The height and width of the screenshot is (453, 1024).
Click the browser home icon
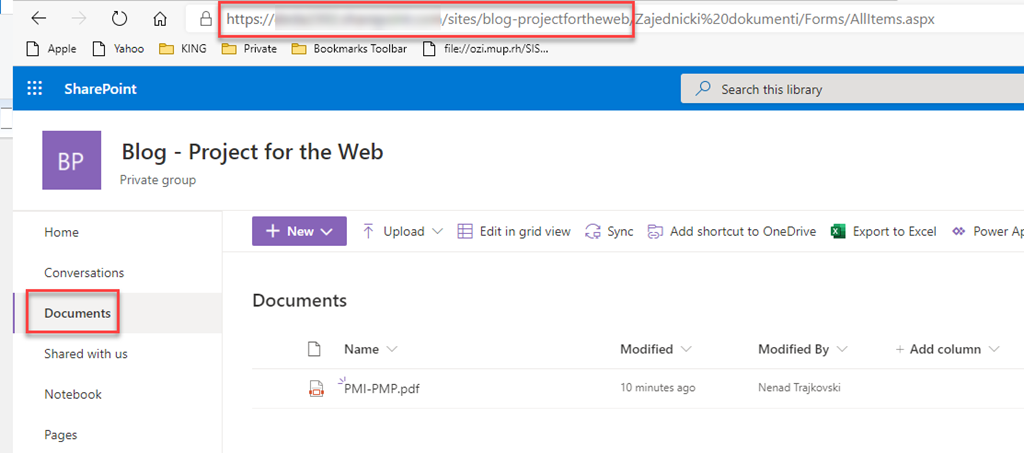pyautogui.click(x=160, y=19)
